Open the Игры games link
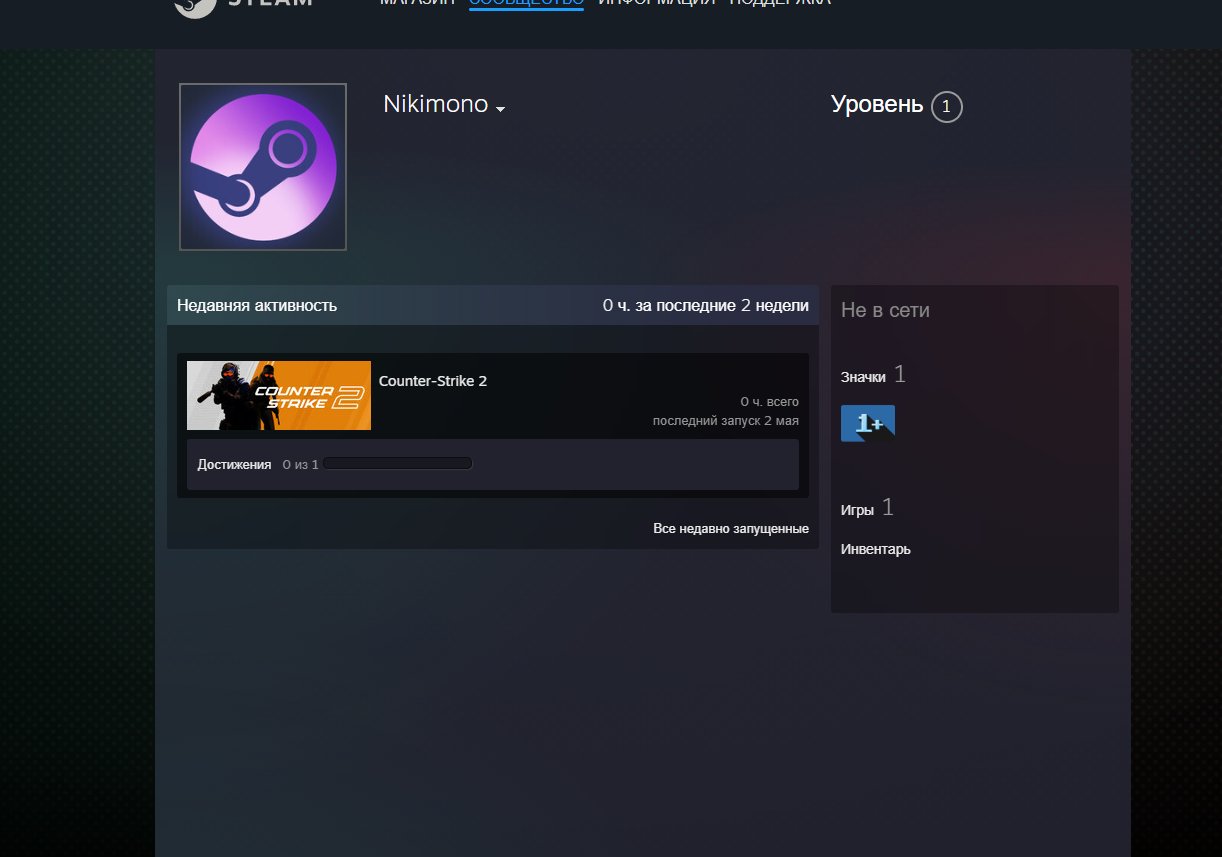 [x=857, y=510]
